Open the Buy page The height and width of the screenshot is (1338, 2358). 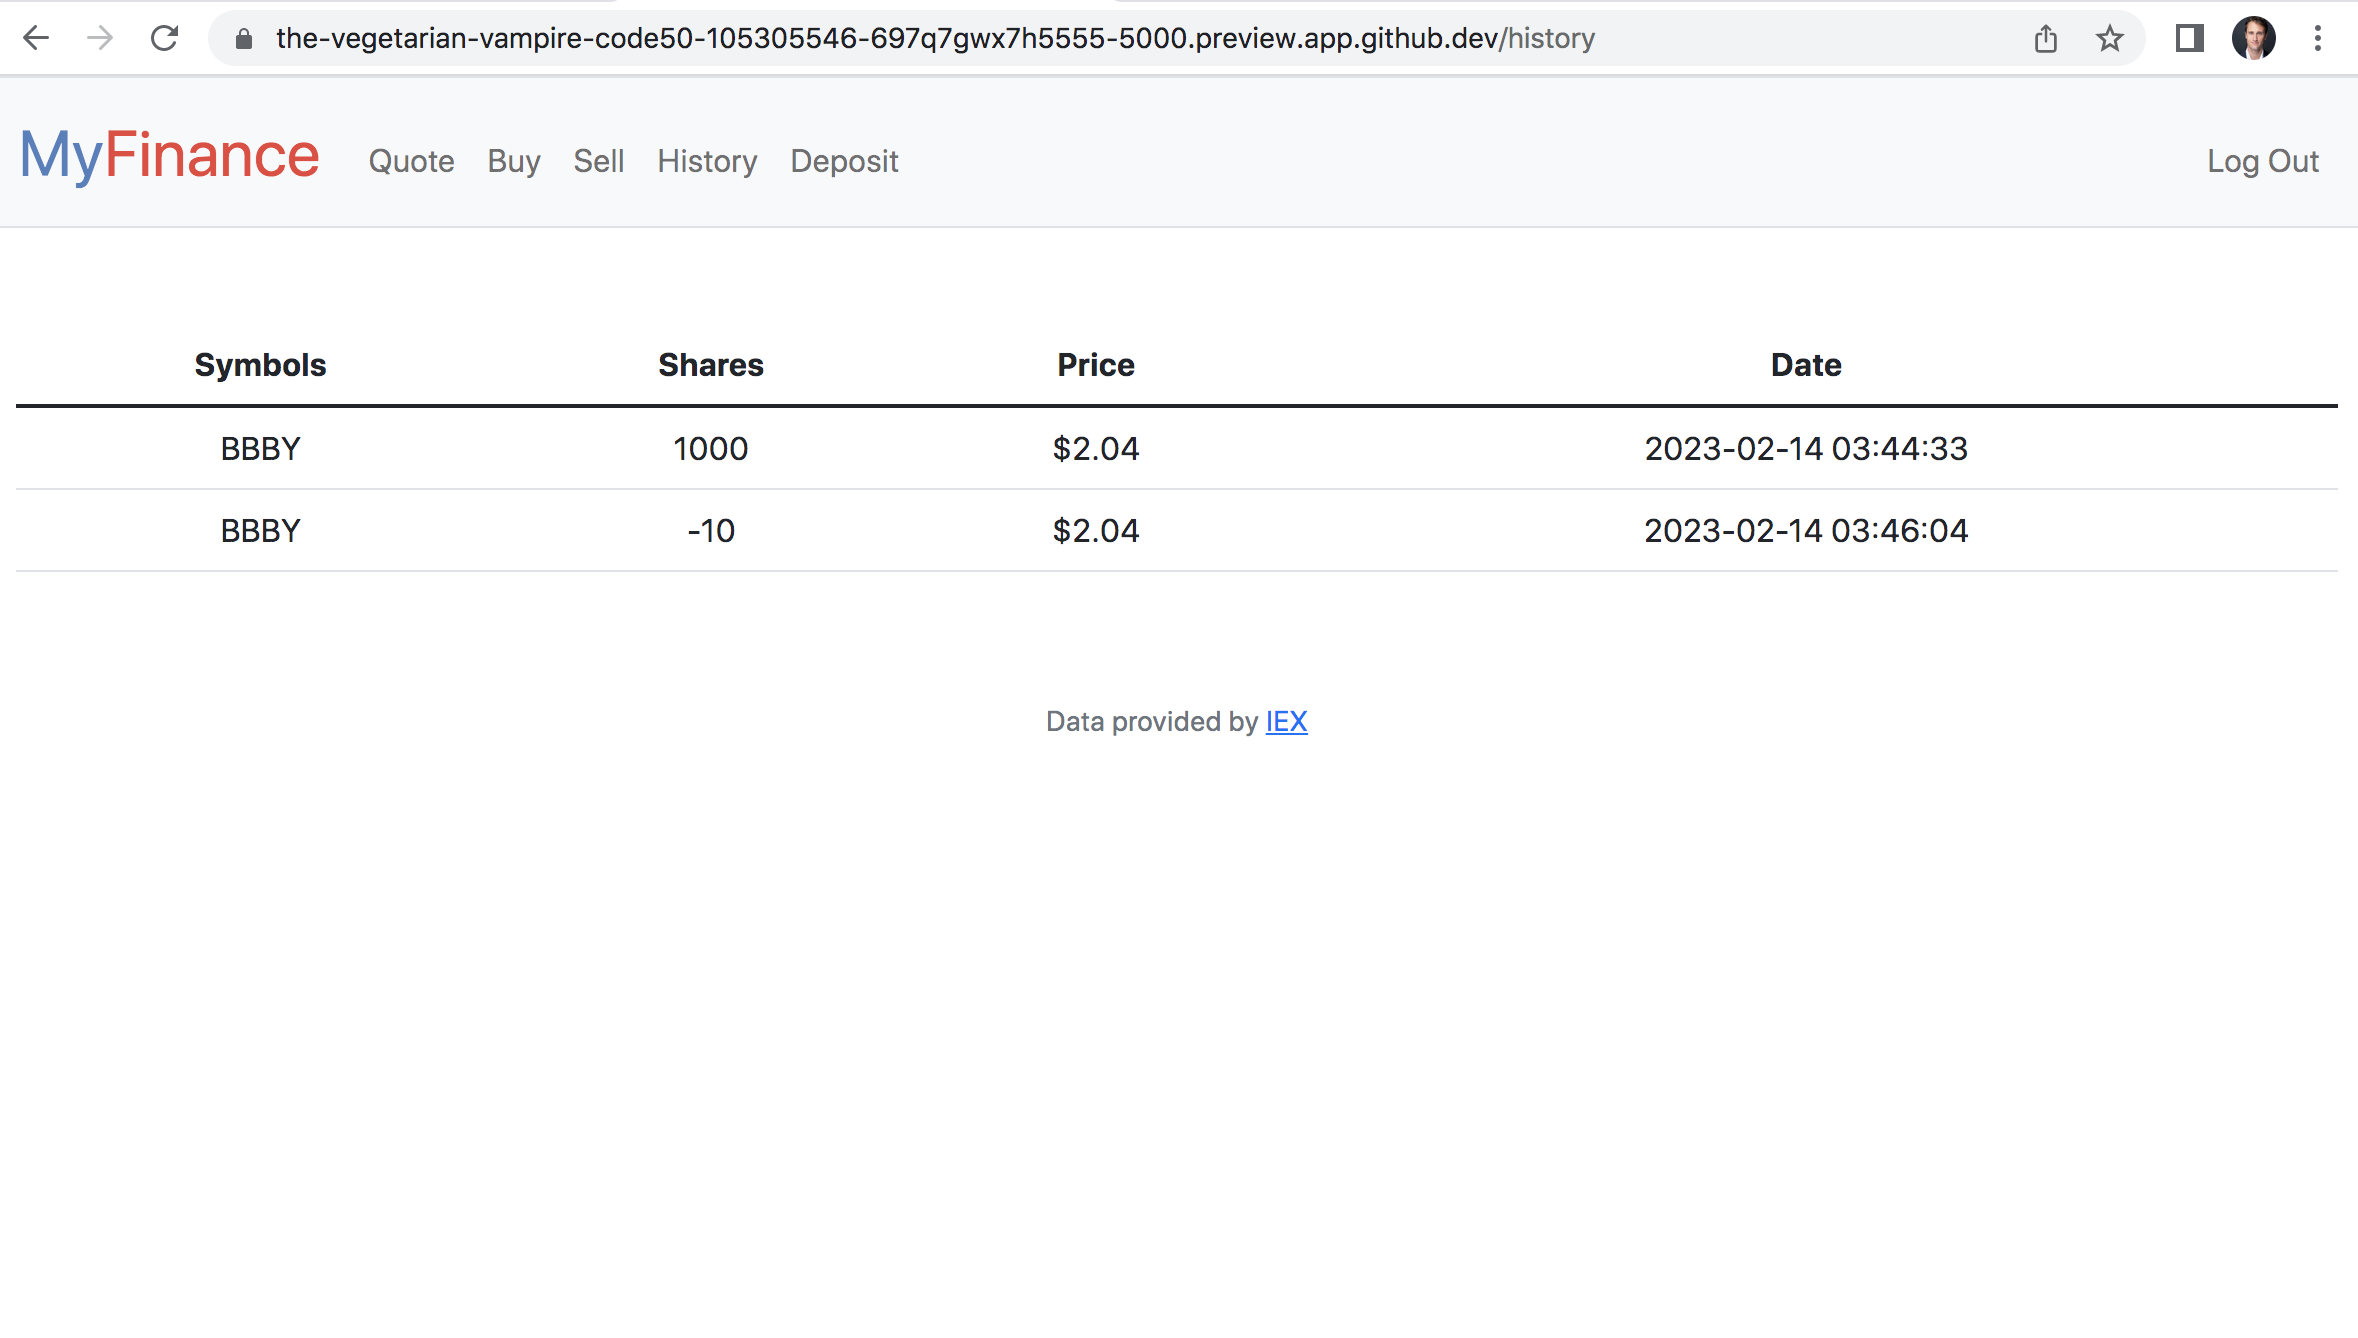pos(513,161)
